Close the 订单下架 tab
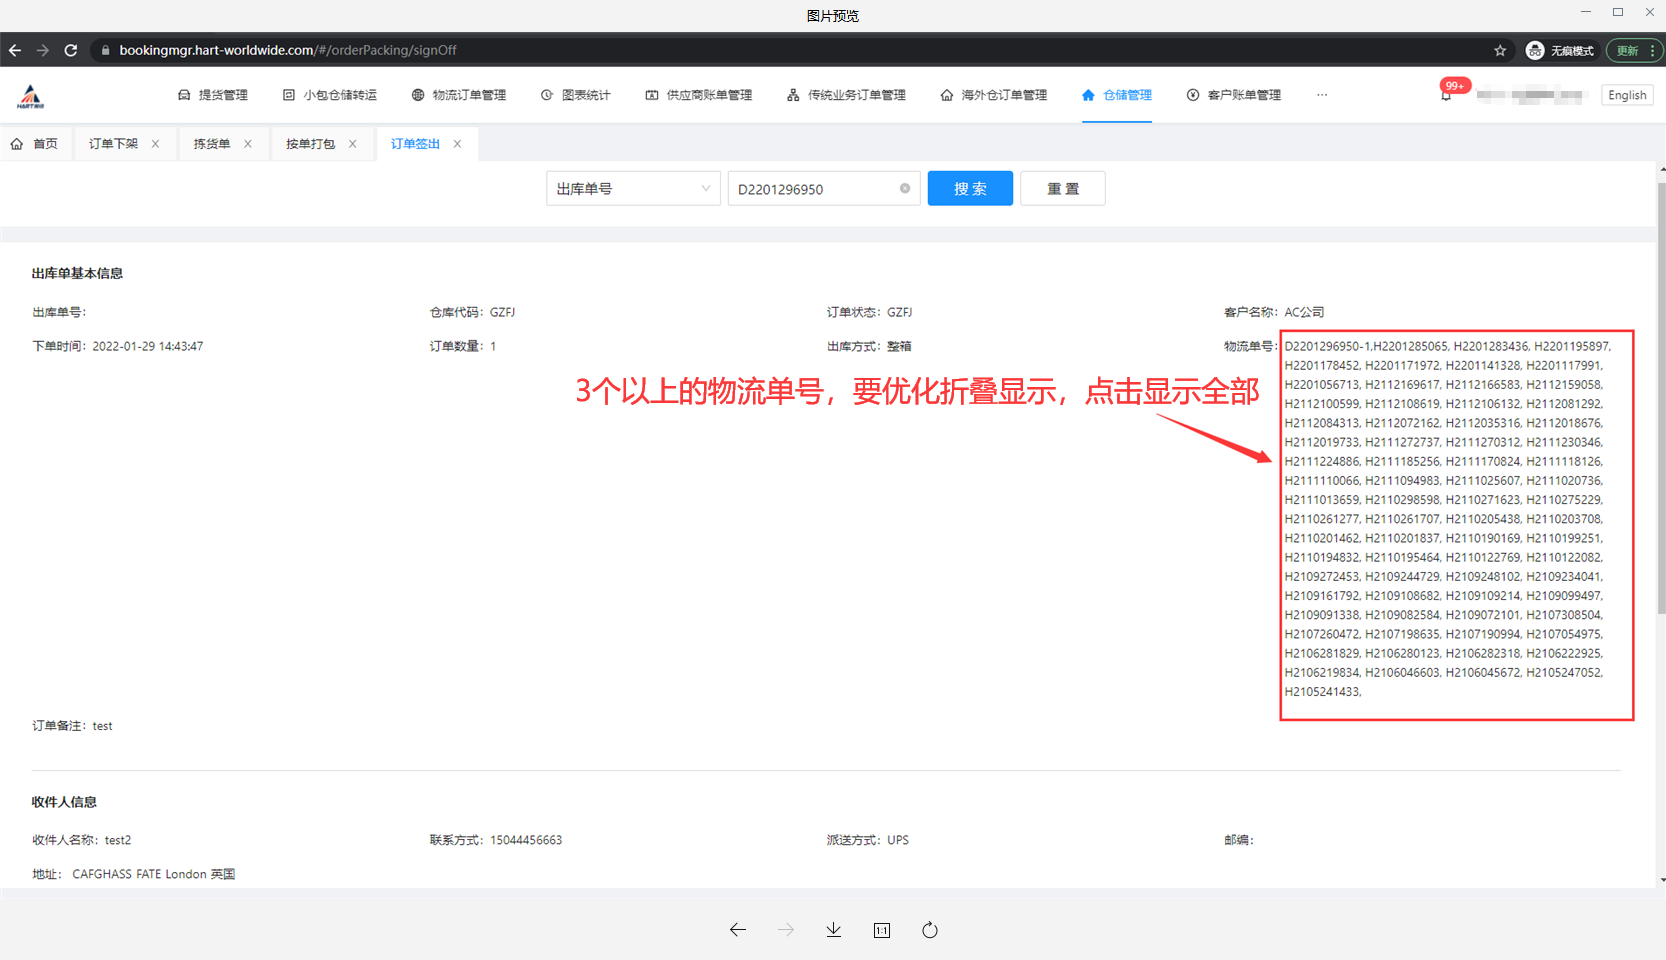The image size is (1666, 960). coord(156,144)
